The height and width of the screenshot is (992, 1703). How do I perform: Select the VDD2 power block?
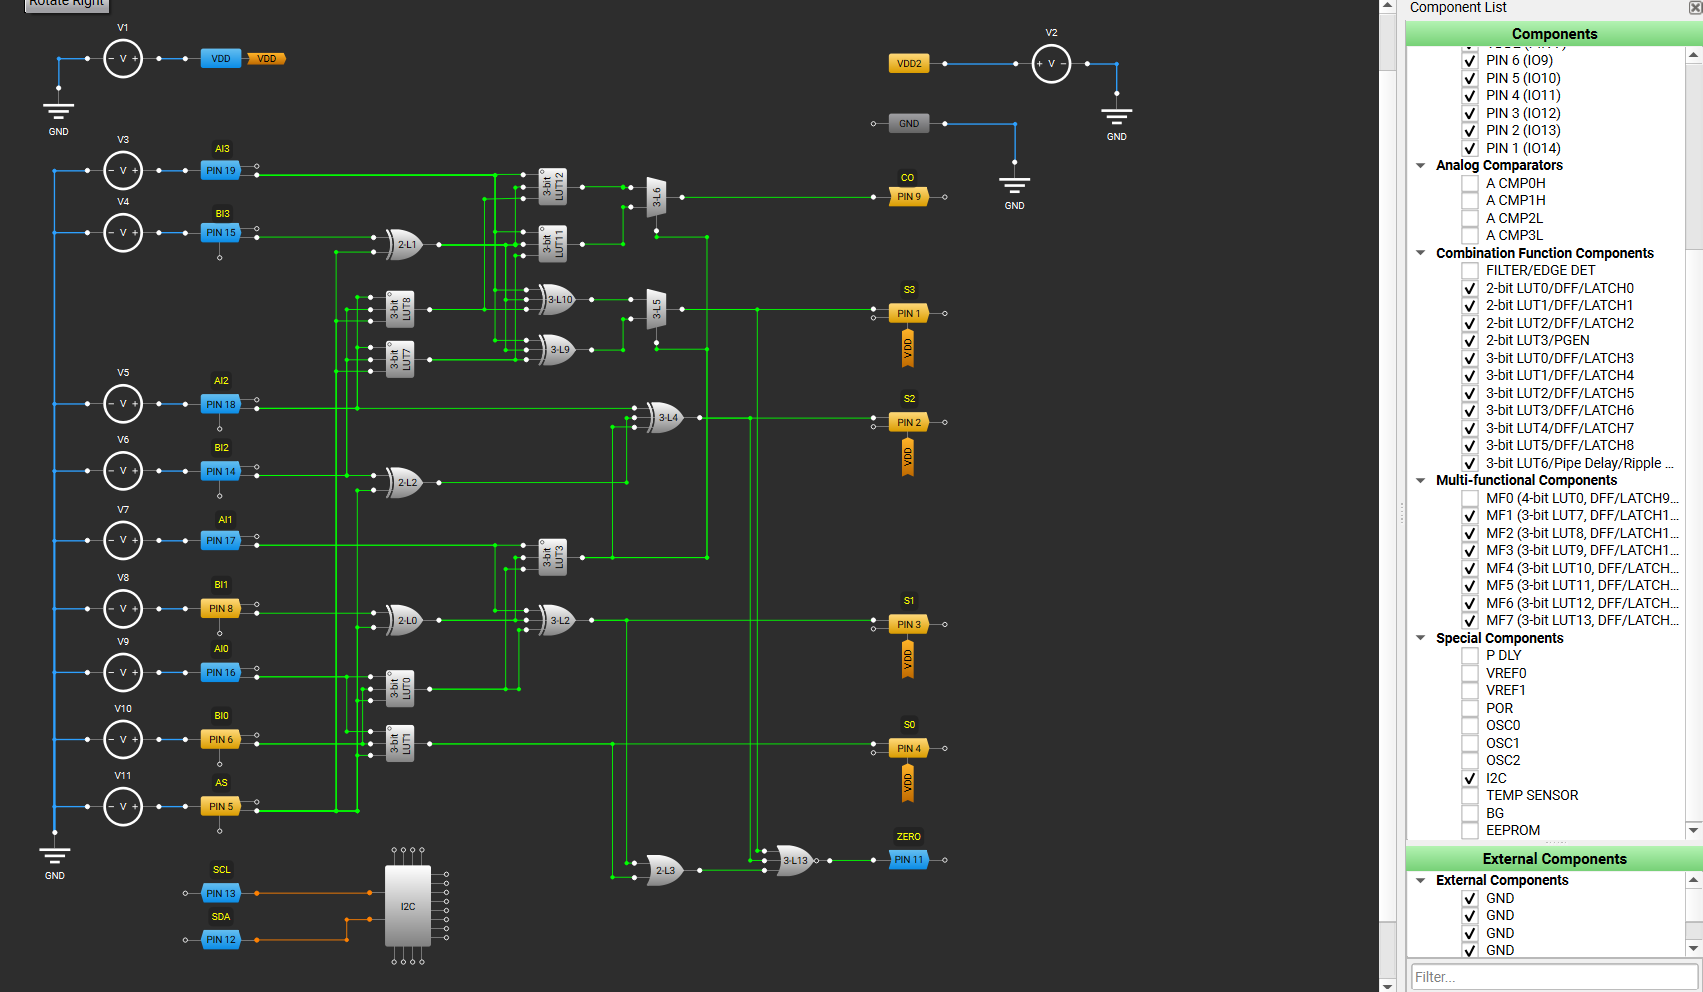[909, 64]
